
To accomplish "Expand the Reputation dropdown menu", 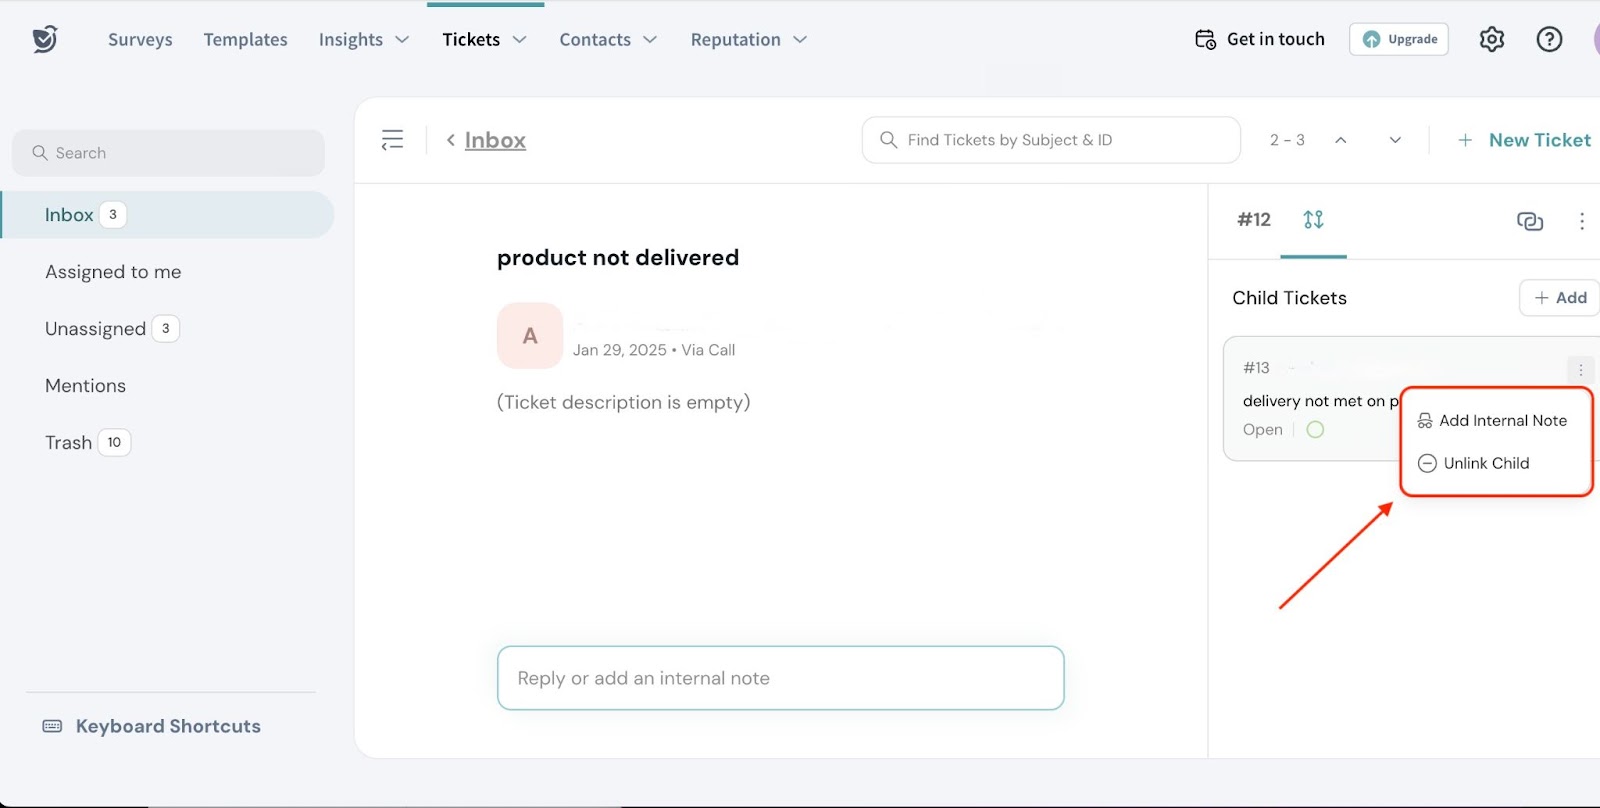I will pyautogui.click(x=748, y=40).
